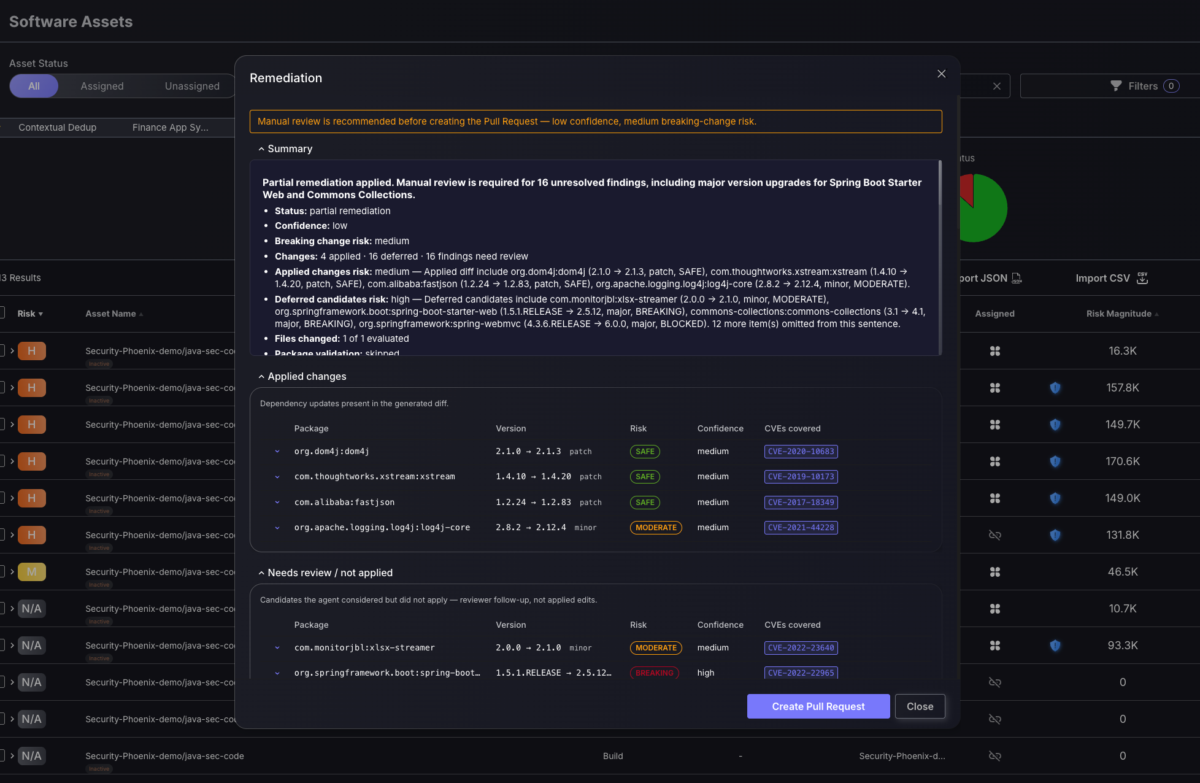Tick the checkbox of the 16.3K row

(x=2, y=351)
